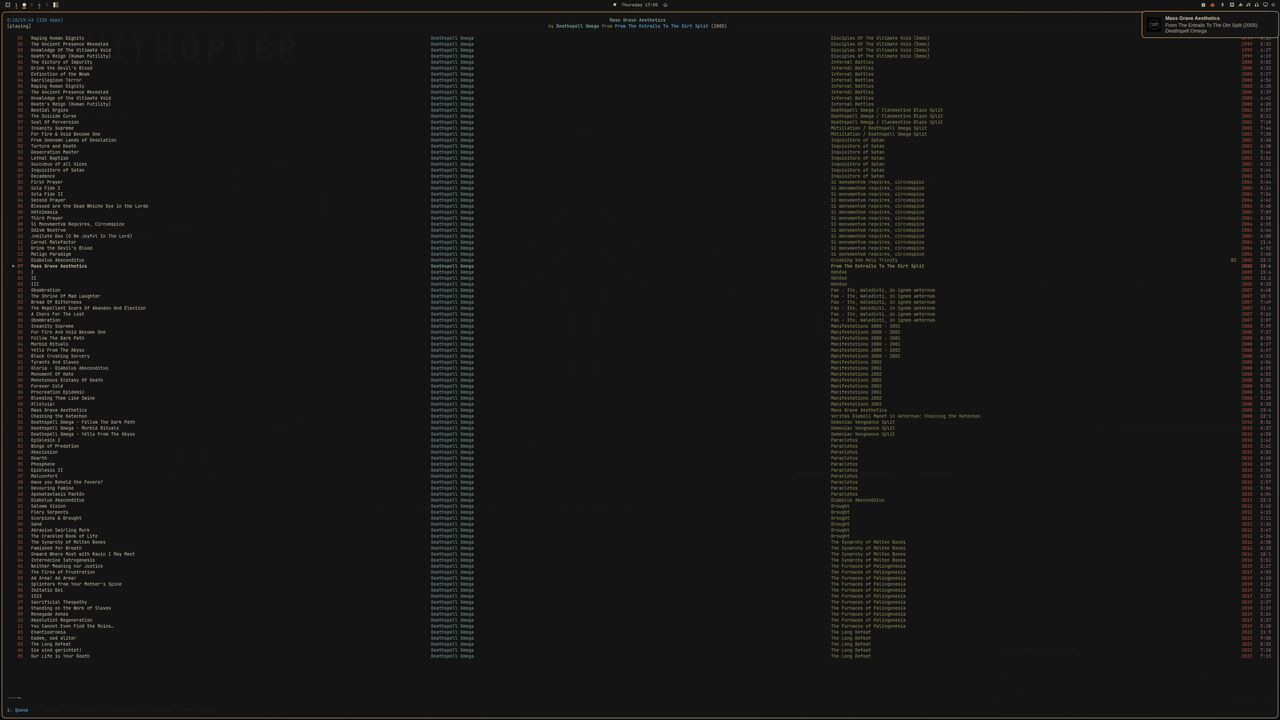Switch to the highlighted workspace 2
This screenshot has width=1280, height=720.
tap(24, 5)
